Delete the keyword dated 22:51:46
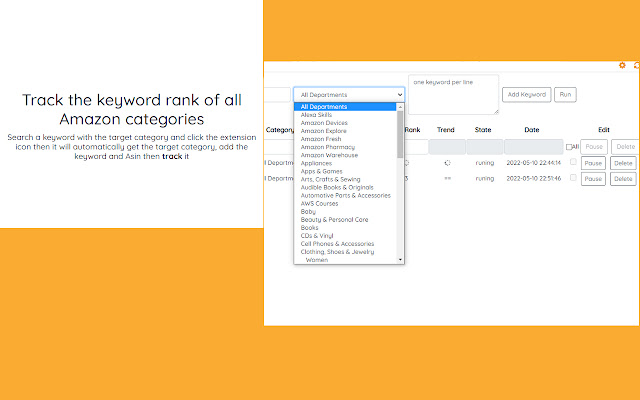The width and height of the screenshot is (640, 400). [x=623, y=179]
